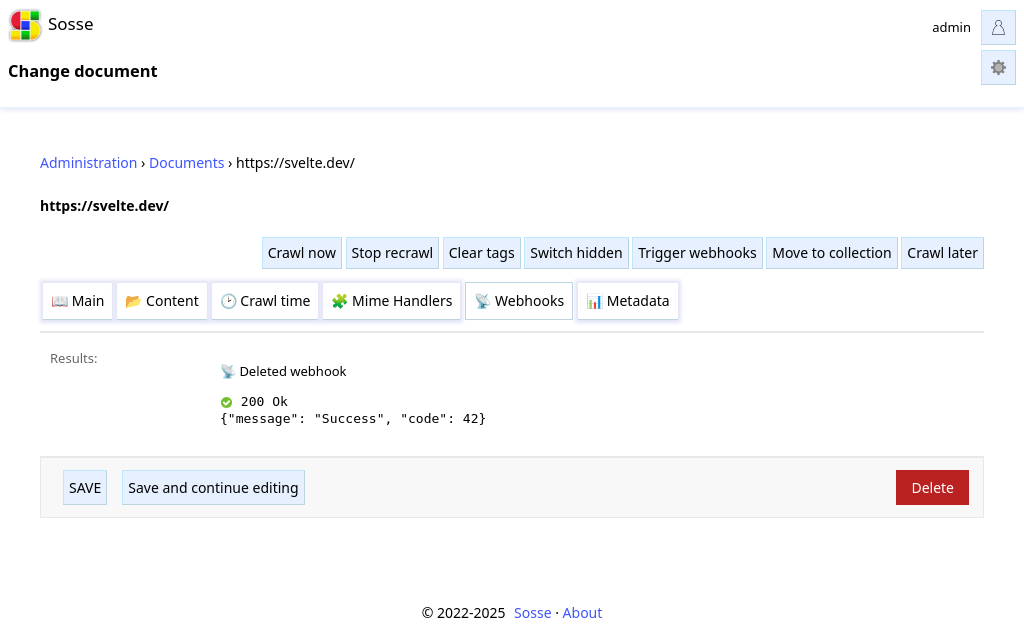
Task: Go to Administration breadcrumb link
Action: coord(88,163)
